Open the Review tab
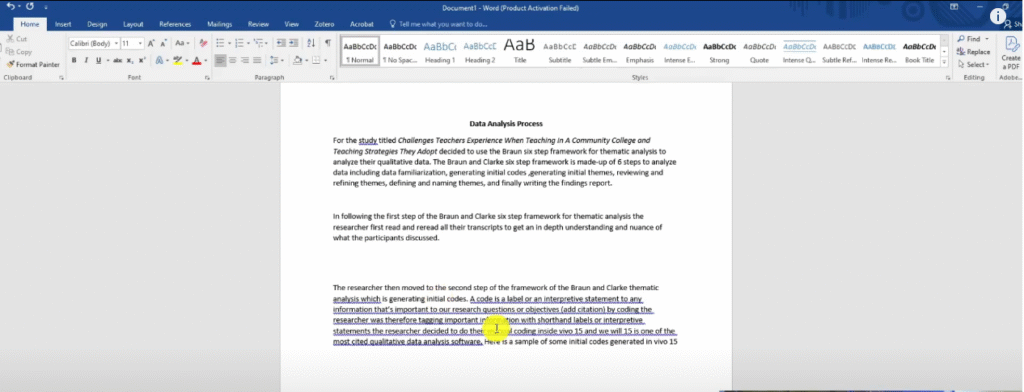Screen dimensions: 1024x392 (258, 24)
